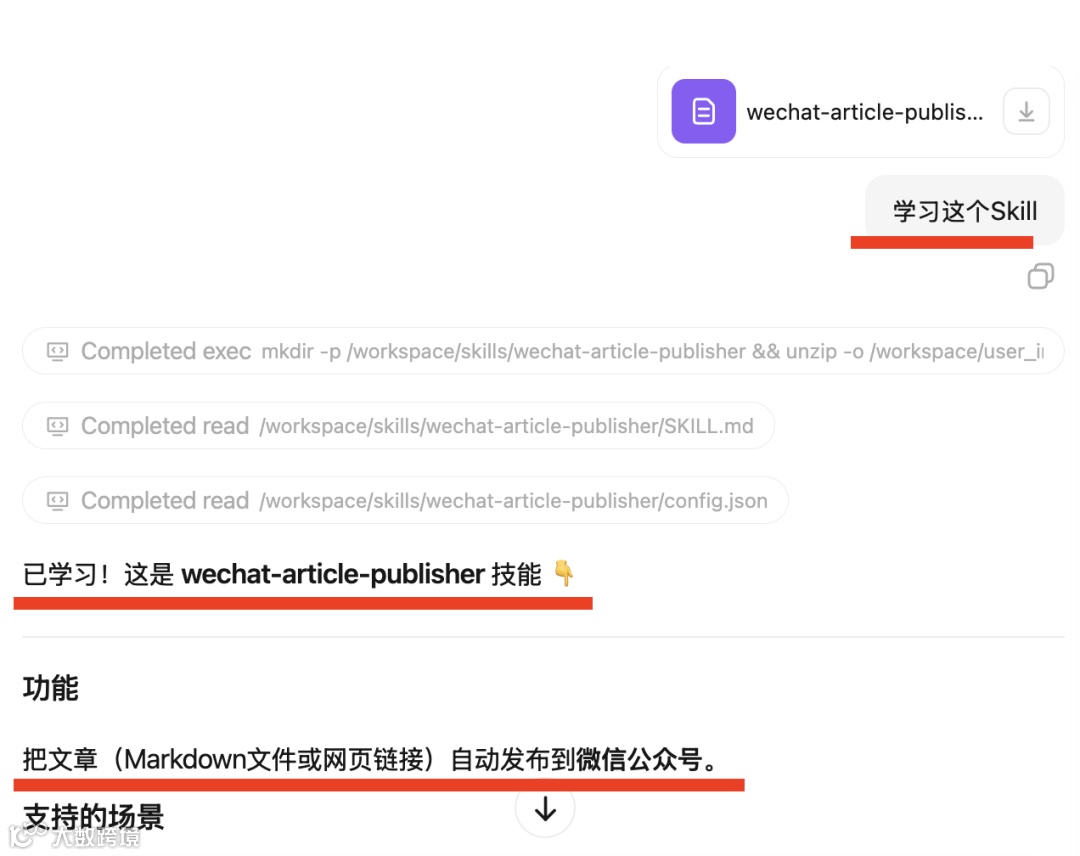This screenshot has width=1080, height=856.
Task: Expand the Completed exec mkdir step
Action: (x=543, y=351)
